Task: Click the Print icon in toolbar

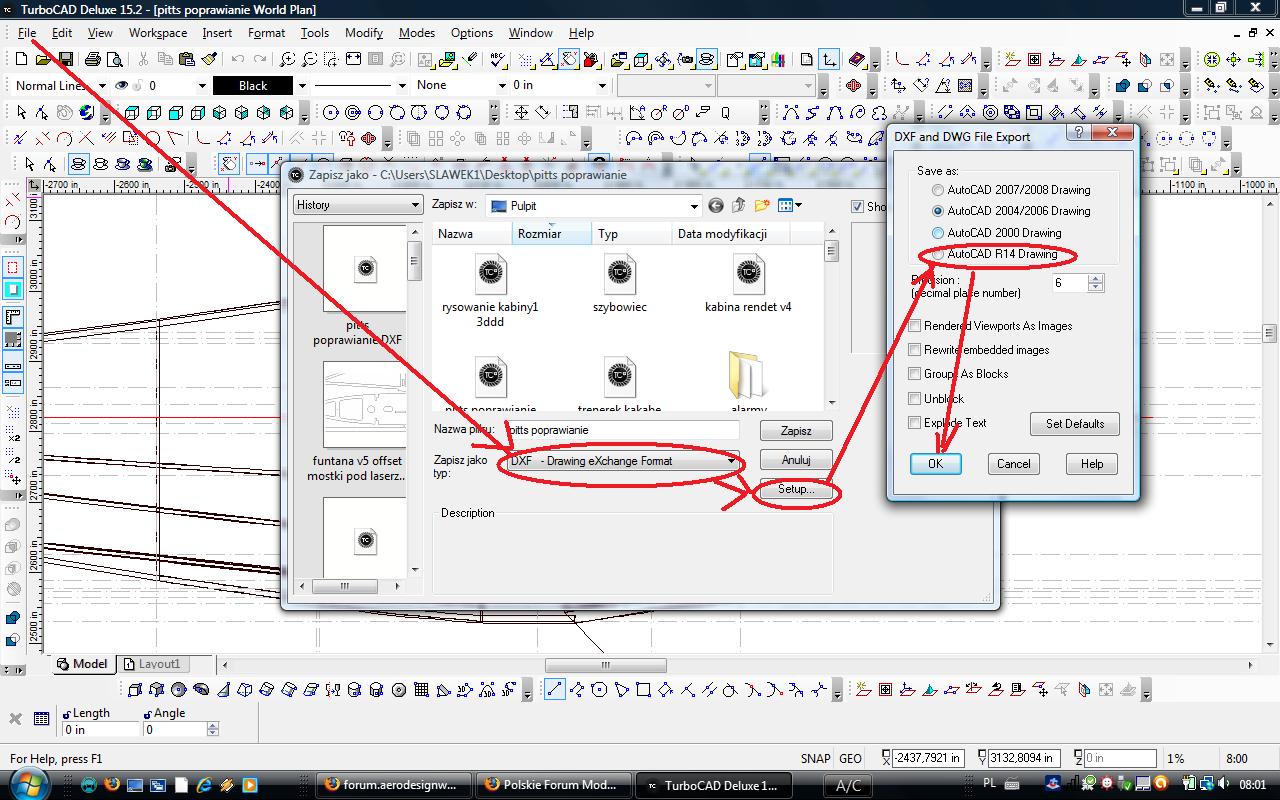Action: 93,60
